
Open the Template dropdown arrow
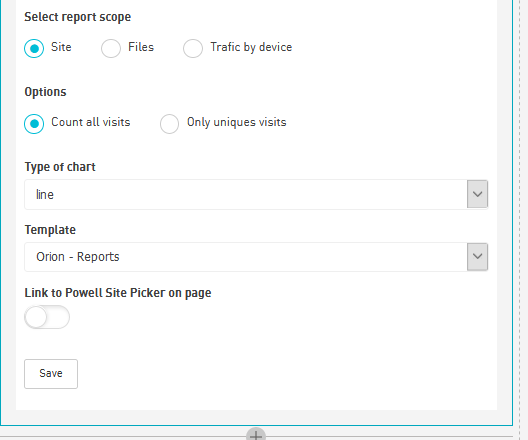tap(477, 257)
